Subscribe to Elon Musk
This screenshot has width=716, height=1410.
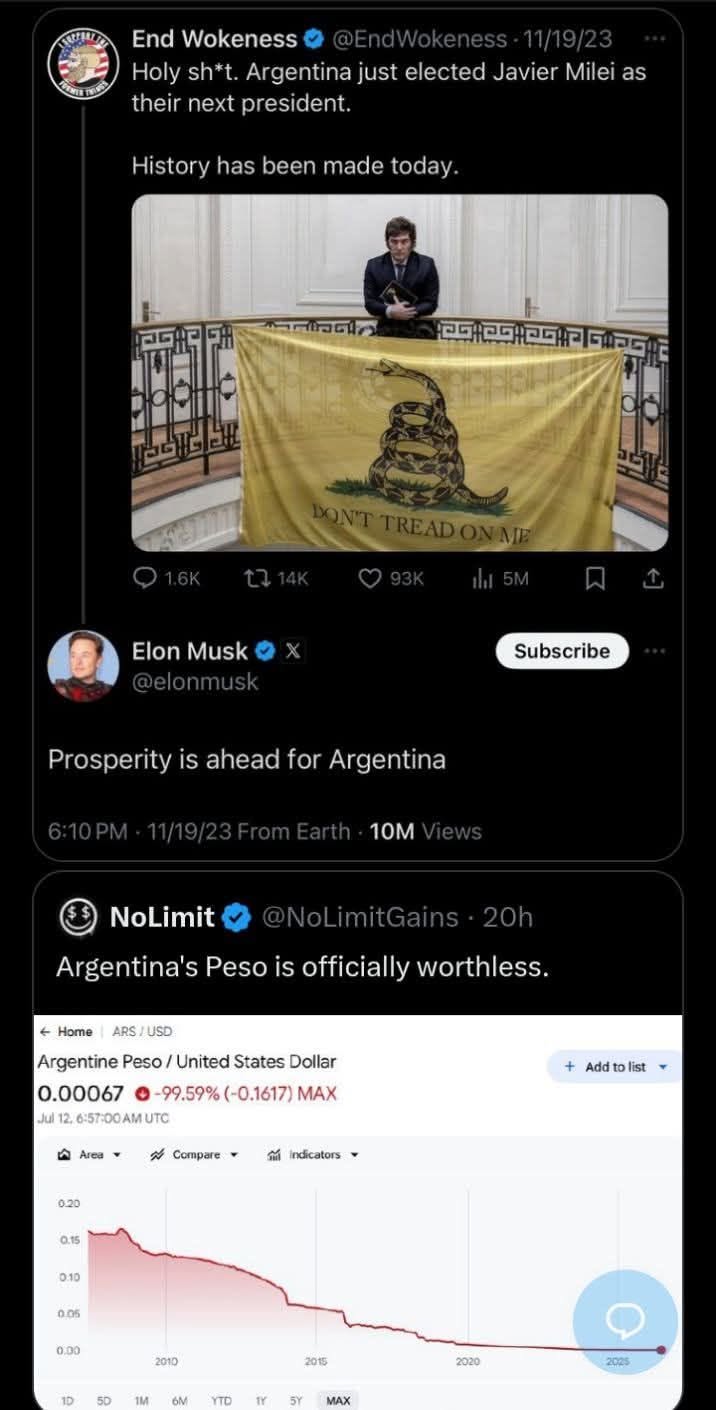coord(562,651)
